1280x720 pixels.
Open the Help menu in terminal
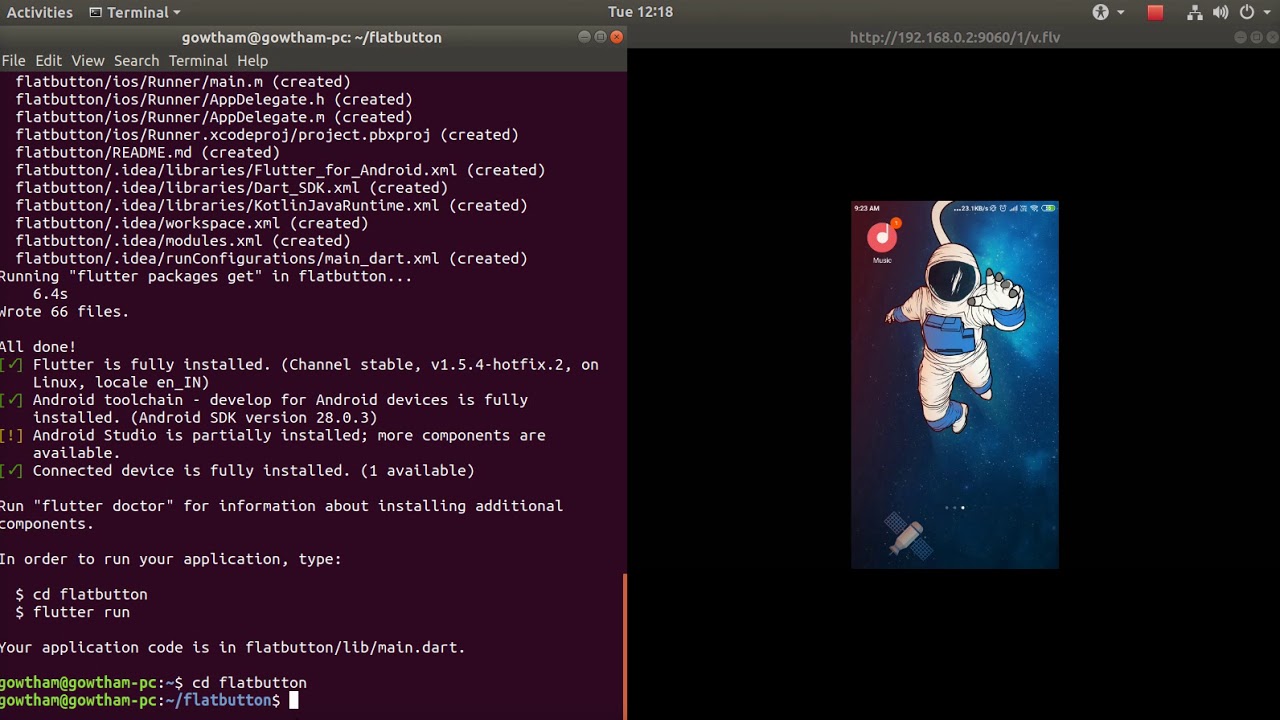[252, 61]
